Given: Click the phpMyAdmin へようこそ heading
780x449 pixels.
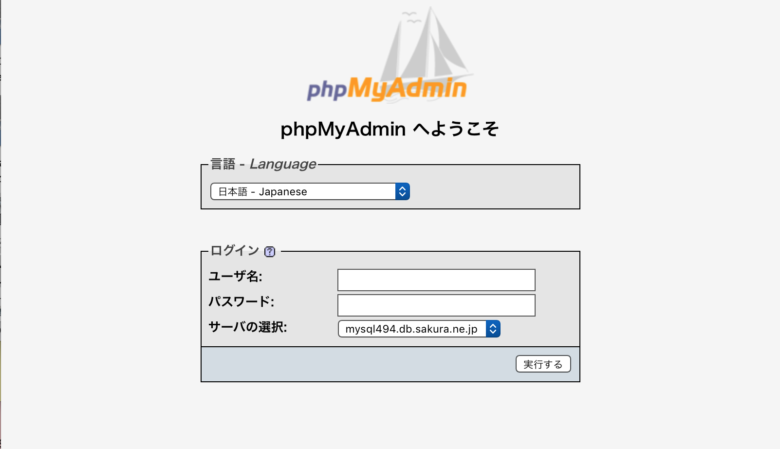Looking at the screenshot, I should tap(390, 129).
